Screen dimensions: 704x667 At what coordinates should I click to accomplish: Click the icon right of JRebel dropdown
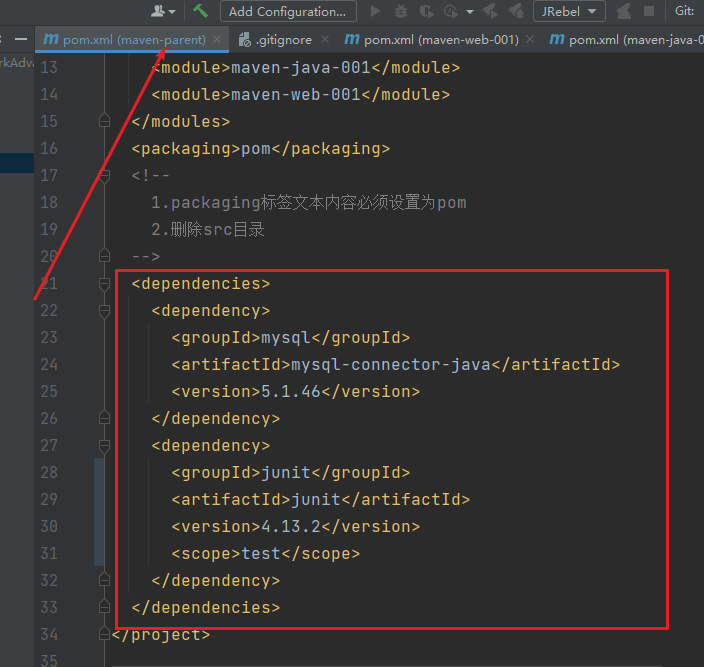pyautogui.click(x=623, y=11)
